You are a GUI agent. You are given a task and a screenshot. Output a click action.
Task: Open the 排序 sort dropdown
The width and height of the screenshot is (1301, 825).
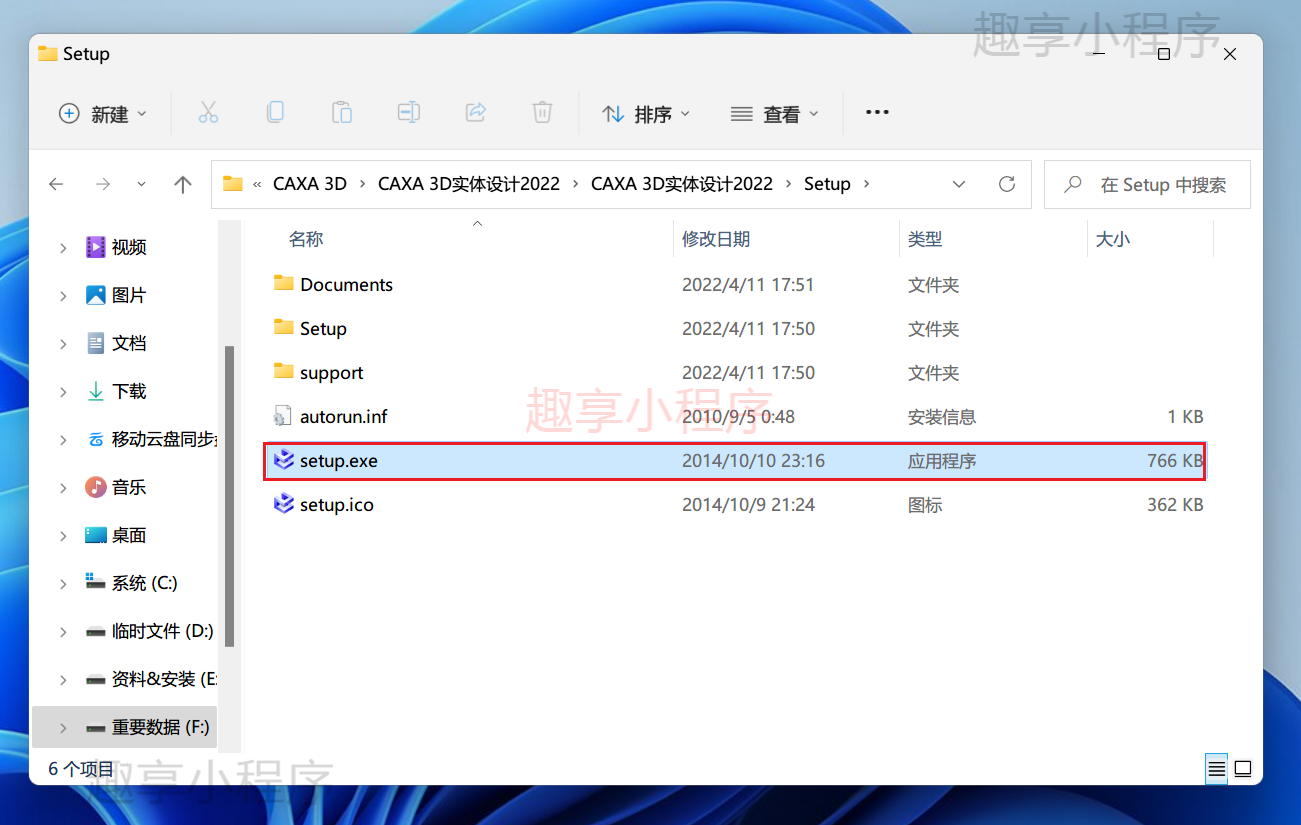click(x=647, y=113)
